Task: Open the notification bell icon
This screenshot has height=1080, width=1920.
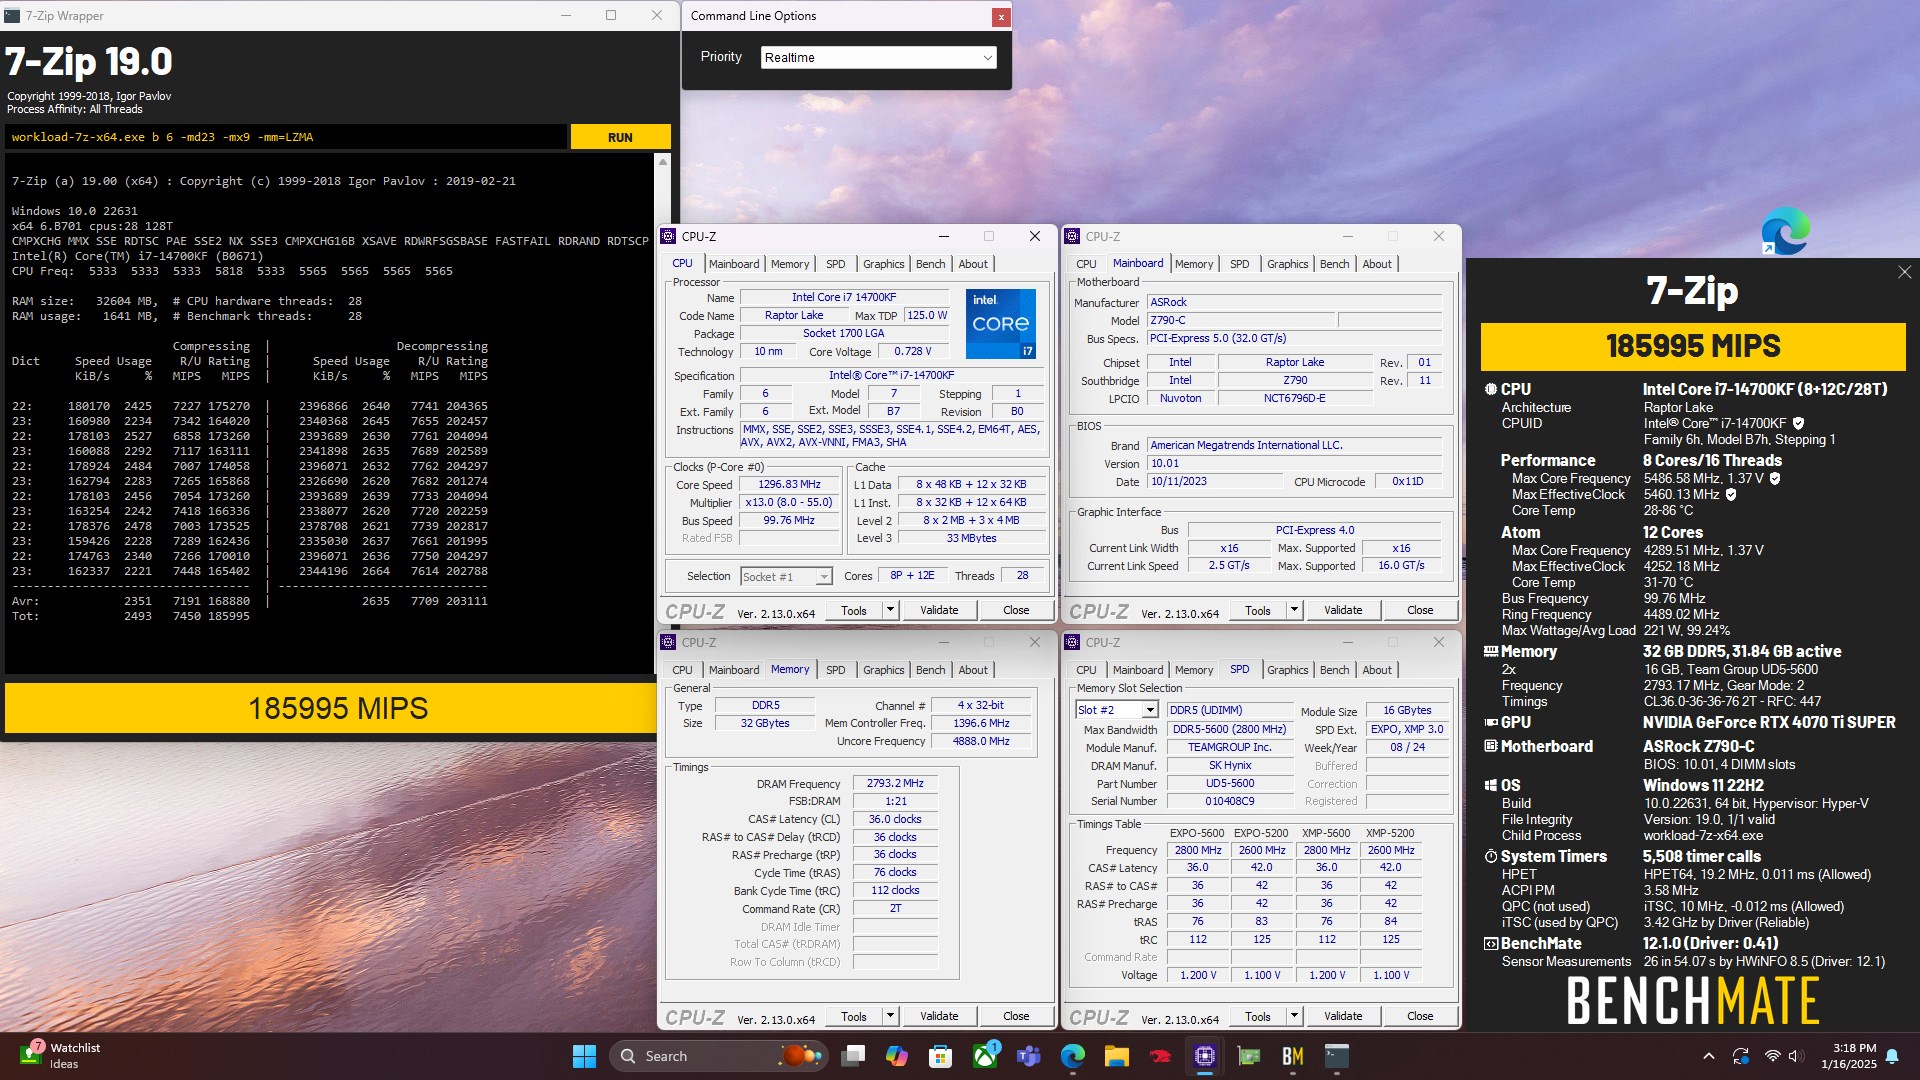Action: (1892, 1056)
